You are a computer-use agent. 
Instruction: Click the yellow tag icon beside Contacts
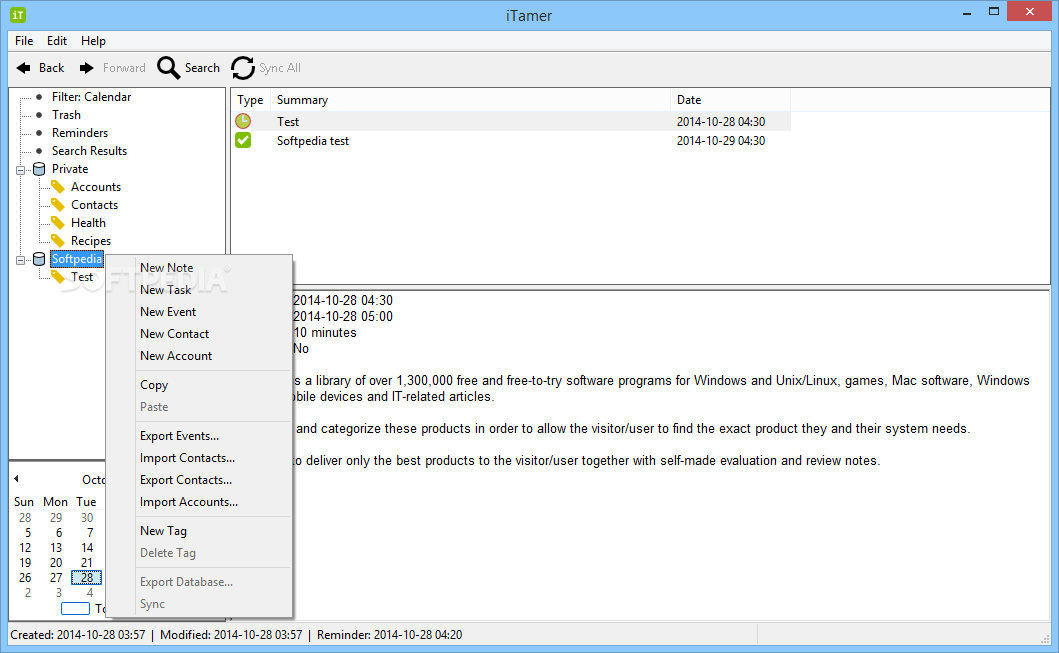[x=58, y=205]
